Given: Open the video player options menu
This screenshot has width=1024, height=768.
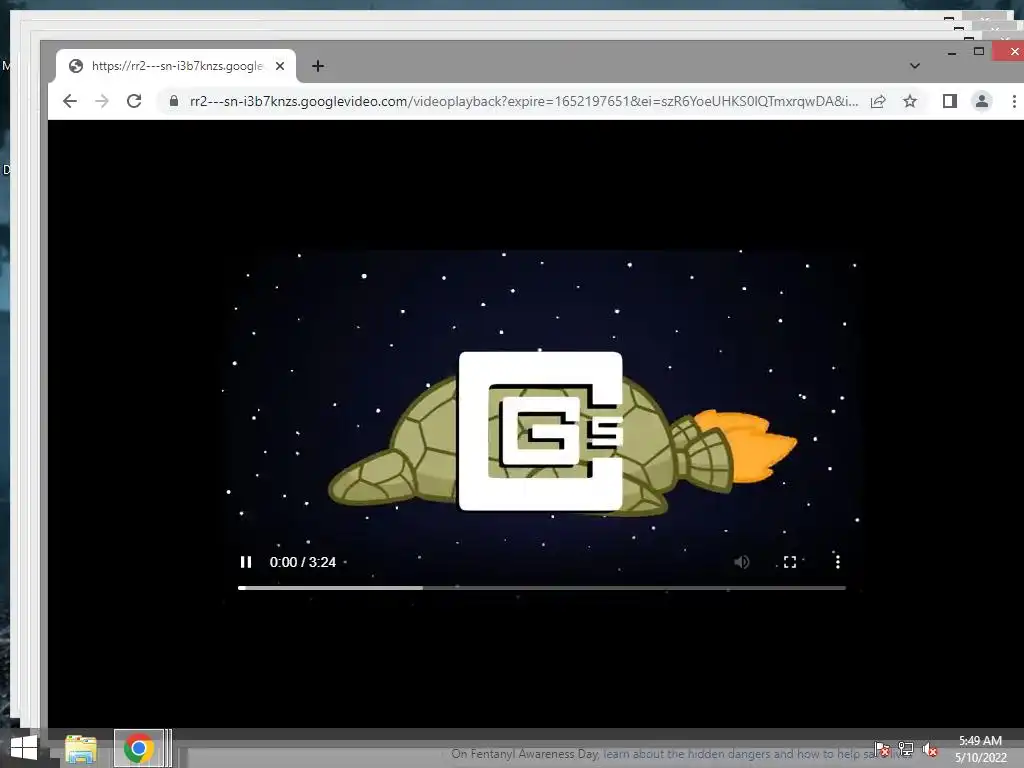Looking at the screenshot, I should (838, 562).
